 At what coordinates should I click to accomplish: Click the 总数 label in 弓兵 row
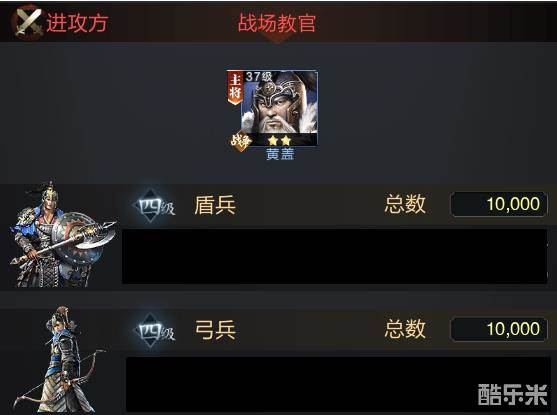coord(405,329)
